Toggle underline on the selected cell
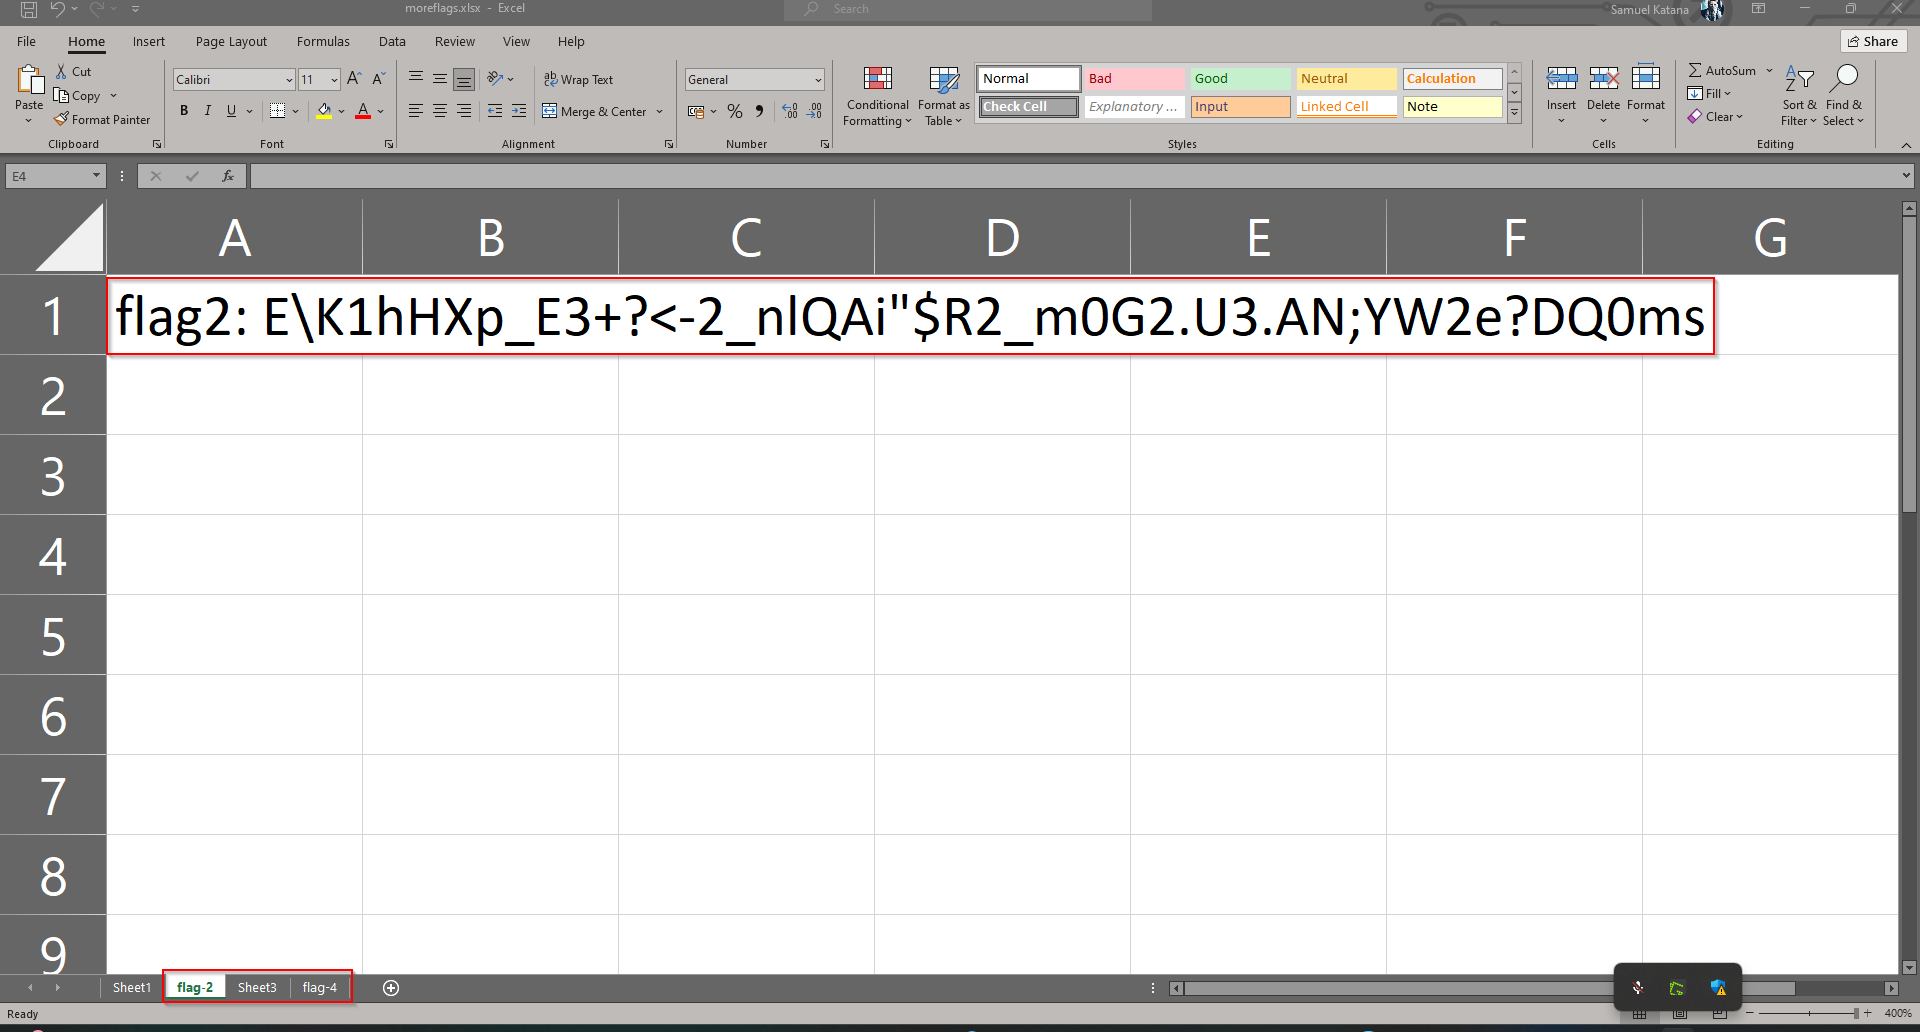 point(230,110)
